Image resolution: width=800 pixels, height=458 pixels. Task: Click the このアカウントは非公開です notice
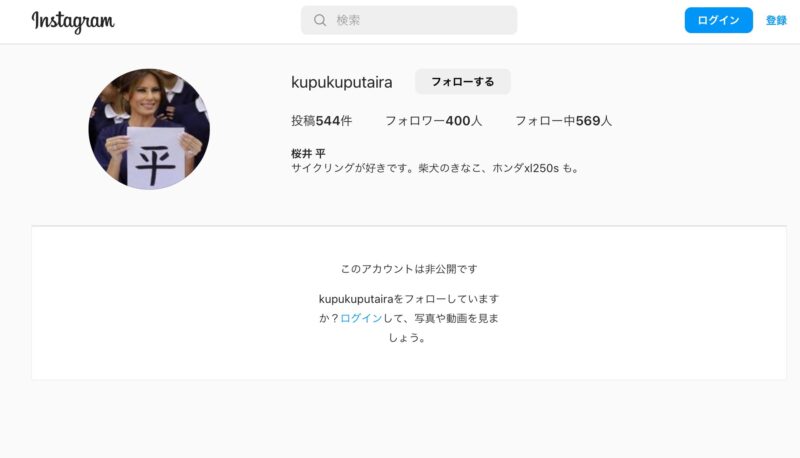pos(409,269)
